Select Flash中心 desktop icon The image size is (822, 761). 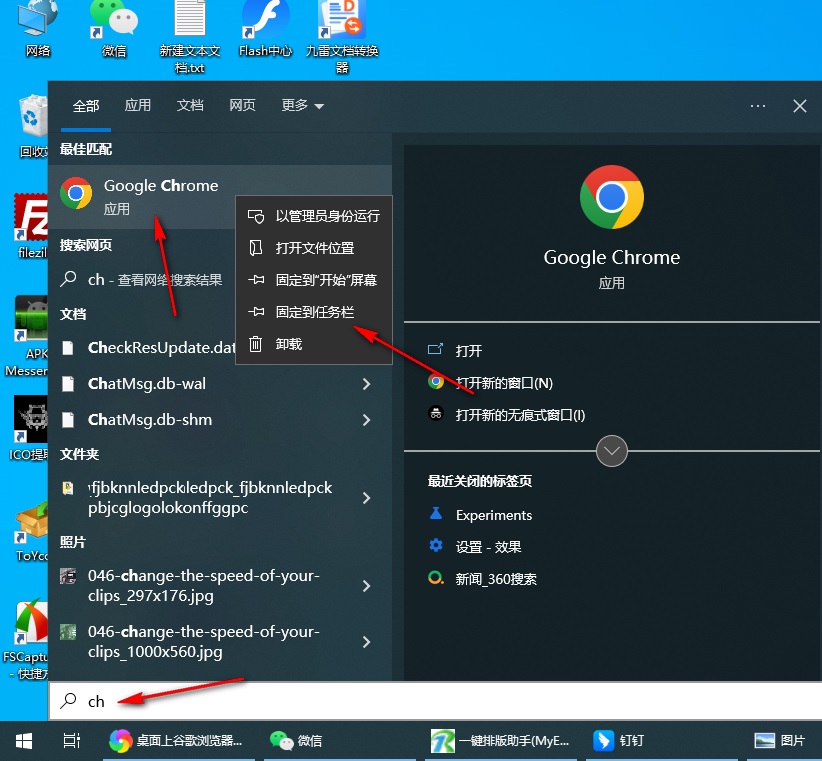tap(265, 29)
